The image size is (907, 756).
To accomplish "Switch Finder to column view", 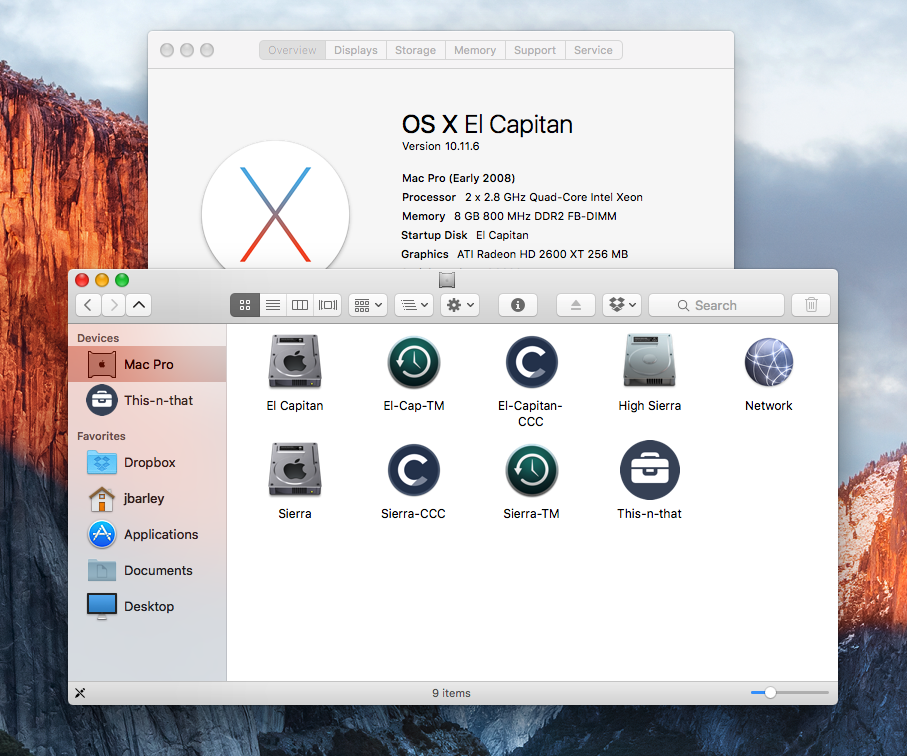I will 300,305.
